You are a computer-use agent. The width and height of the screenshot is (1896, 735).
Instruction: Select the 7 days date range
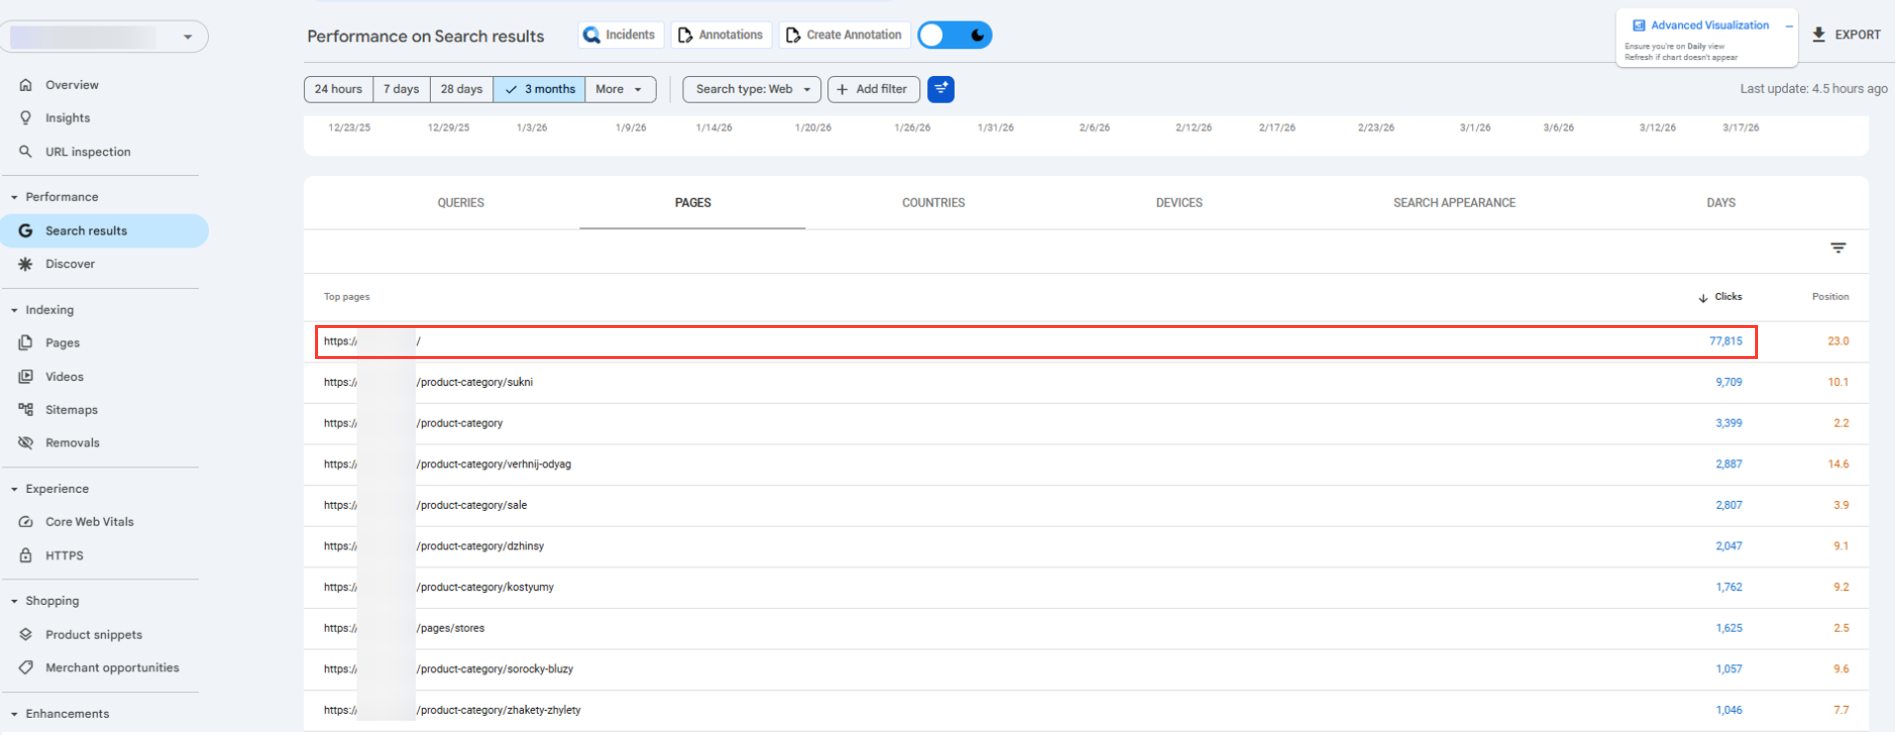[401, 89]
